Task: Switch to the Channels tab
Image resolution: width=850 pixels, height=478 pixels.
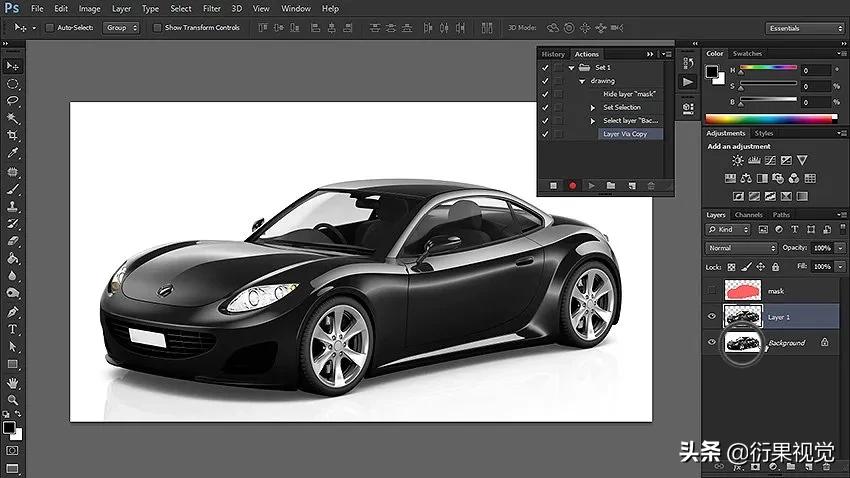Action: 748,215
